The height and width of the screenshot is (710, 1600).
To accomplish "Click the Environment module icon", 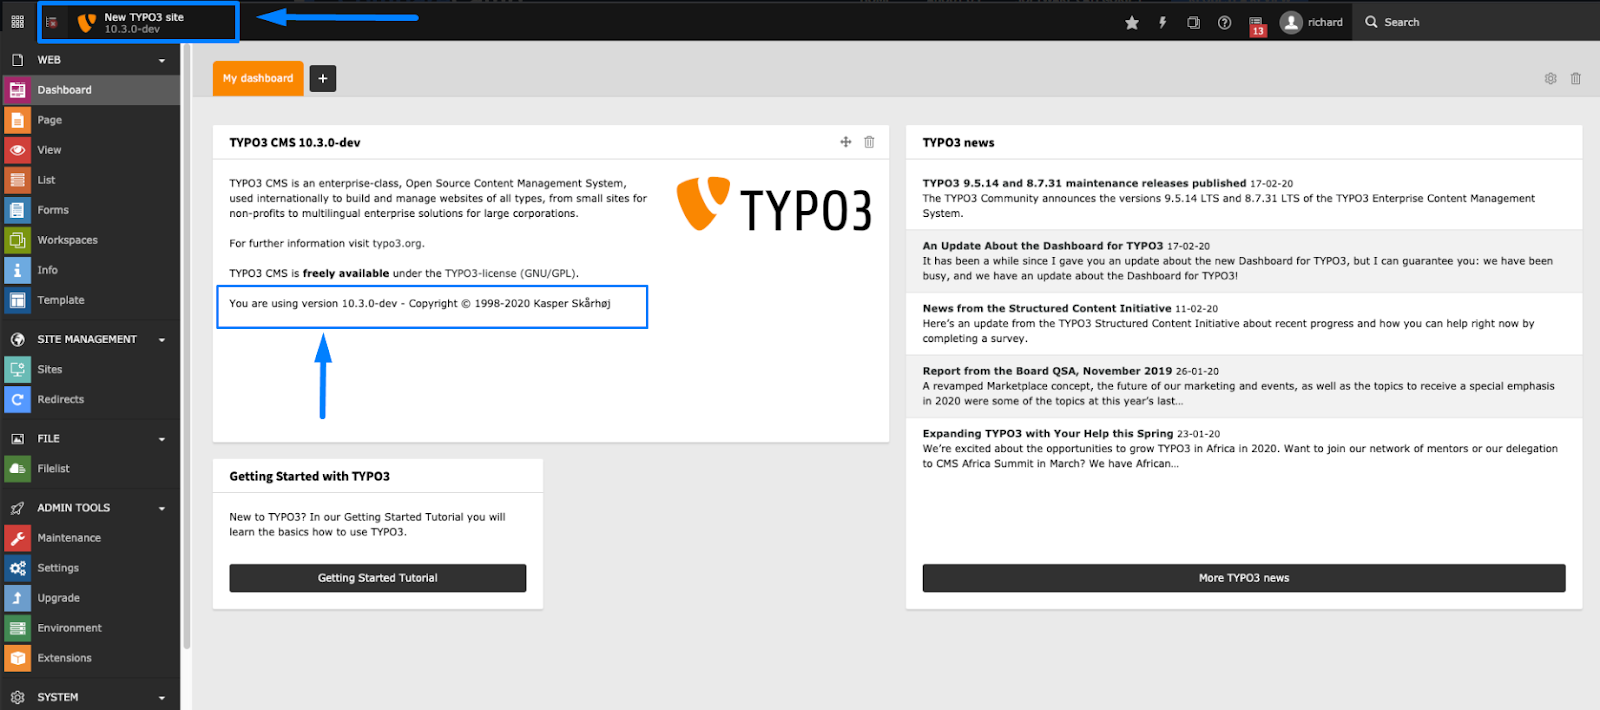I will (17, 628).
